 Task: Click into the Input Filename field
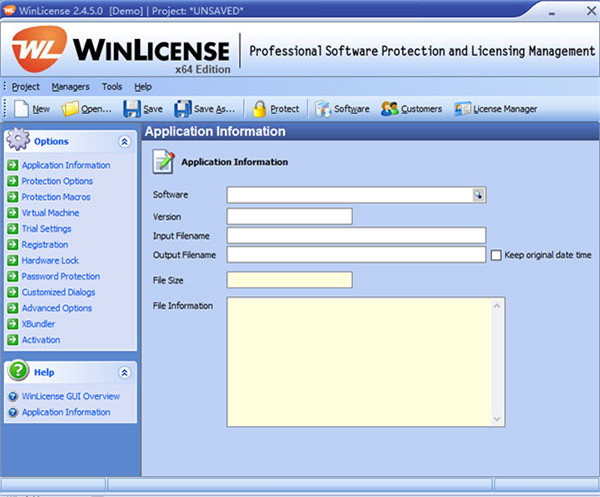coord(356,235)
